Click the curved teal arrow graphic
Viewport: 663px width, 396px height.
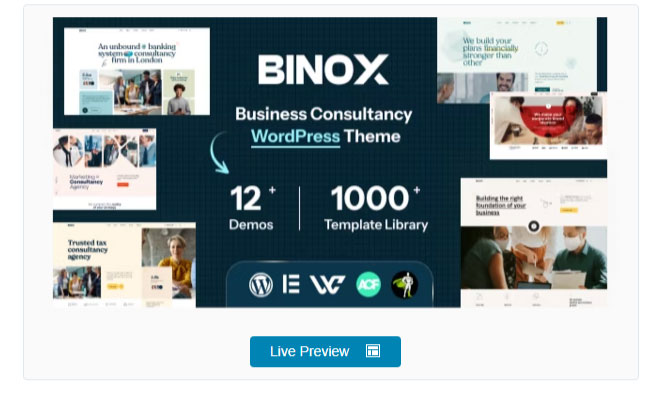tap(219, 153)
